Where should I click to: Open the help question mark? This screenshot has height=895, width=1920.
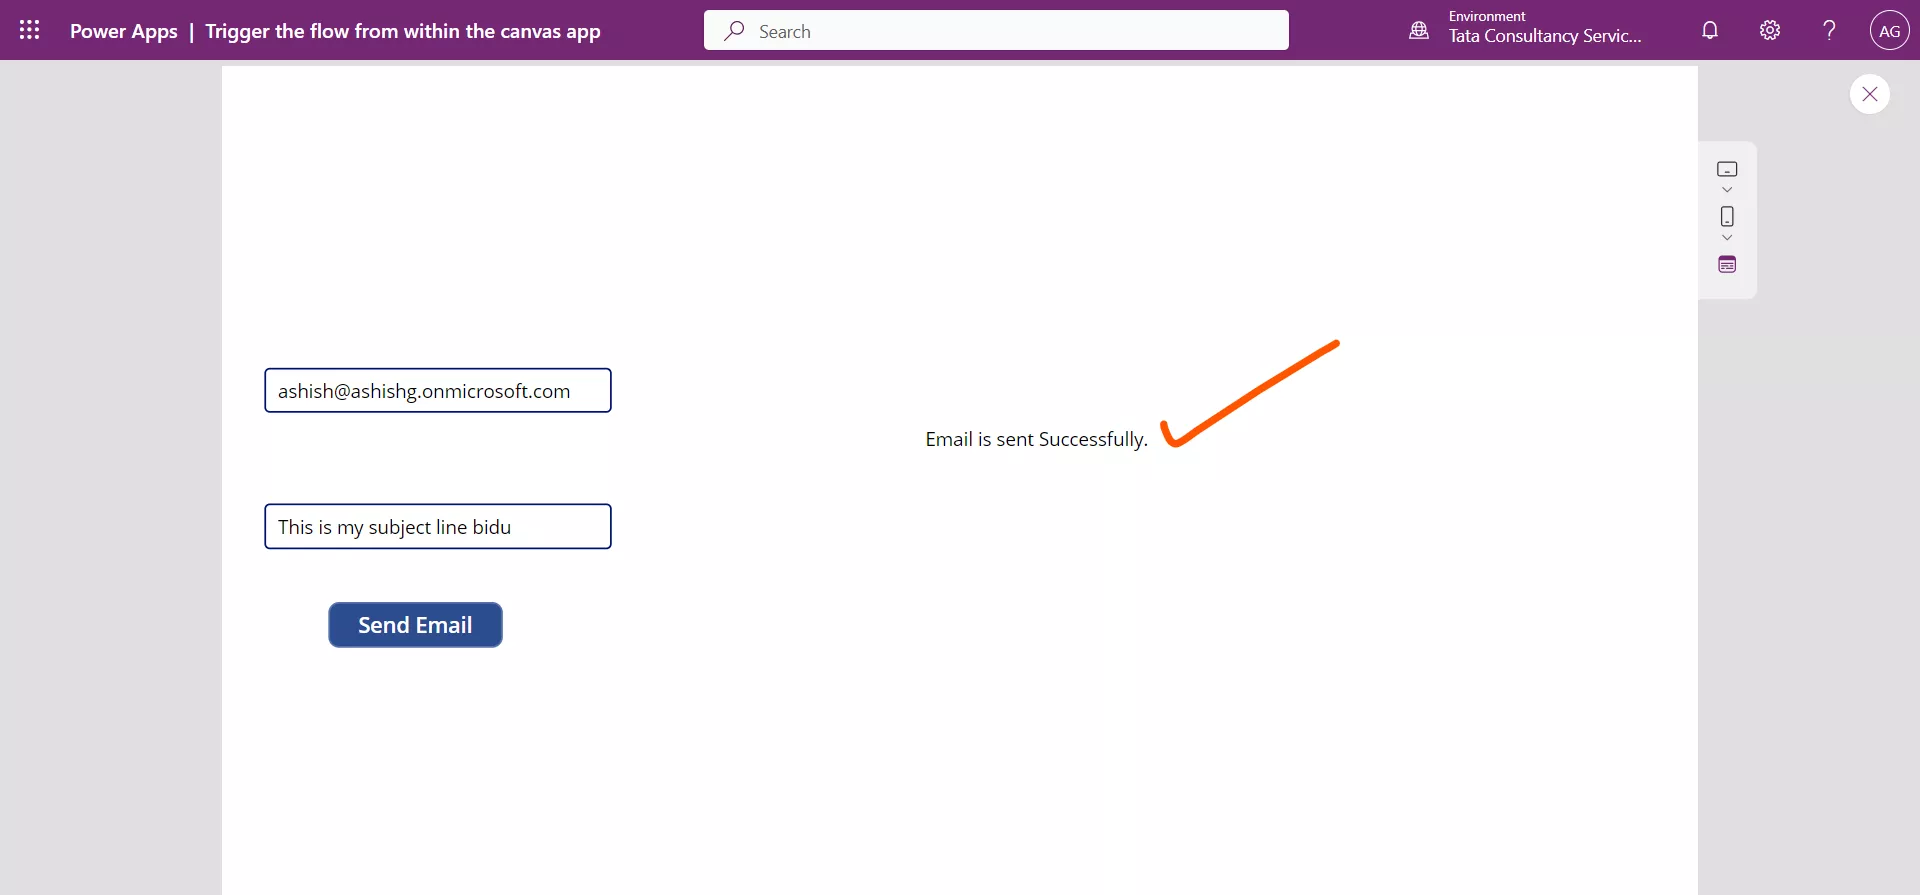[1829, 30]
